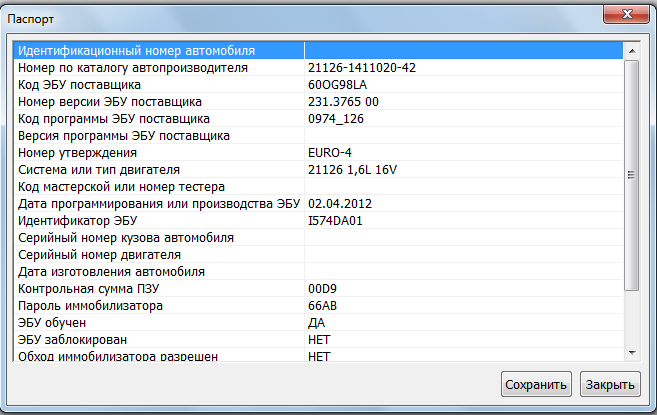This screenshot has height=415, width=657.
Task: Select the Система или тип двигателя row
Action: coord(98,169)
